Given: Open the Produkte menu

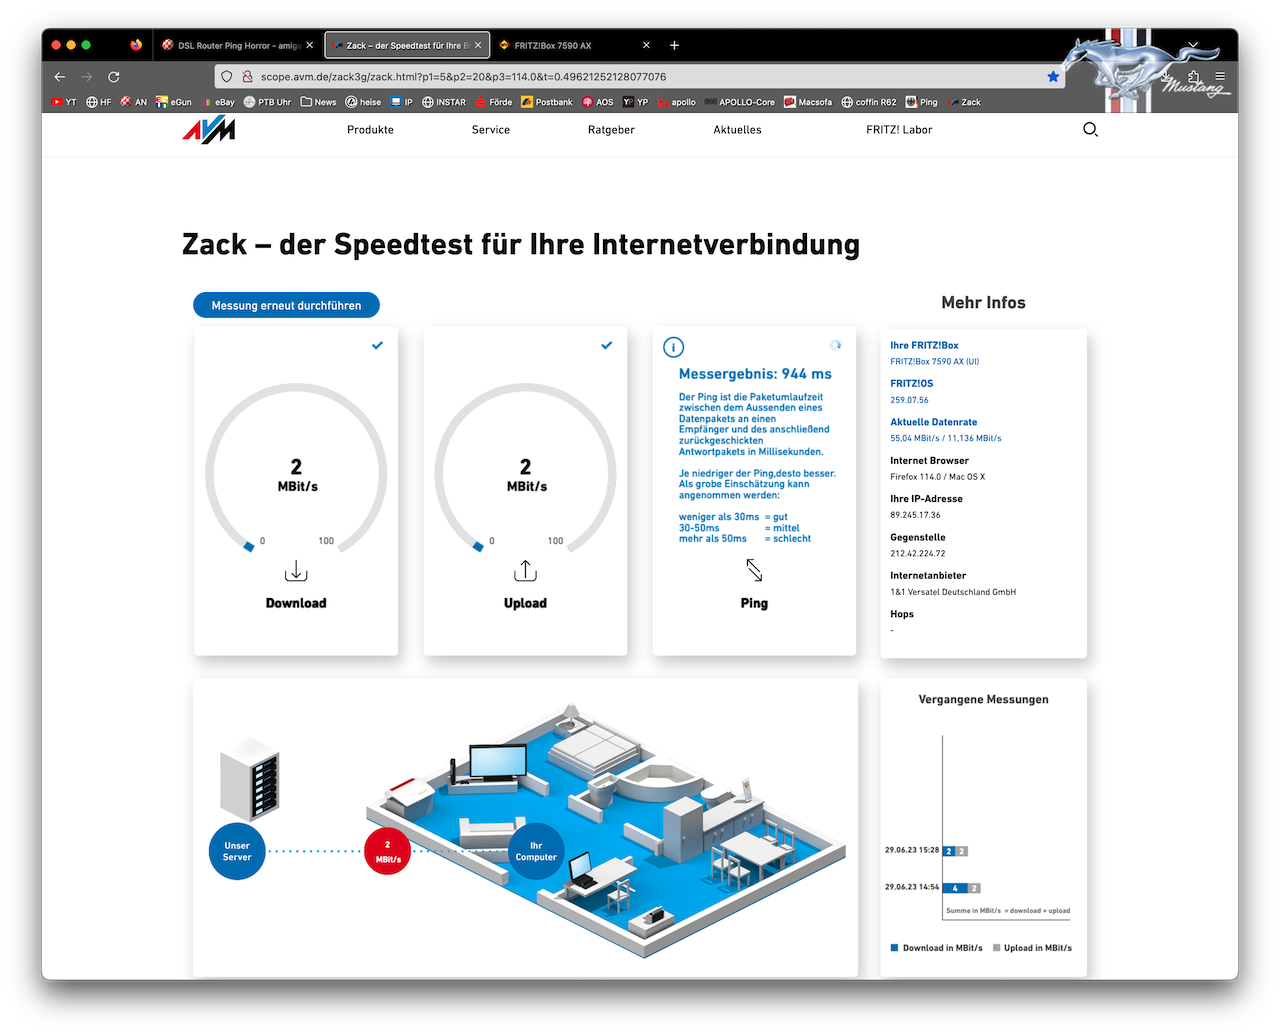Looking at the screenshot, I should 370,130.
